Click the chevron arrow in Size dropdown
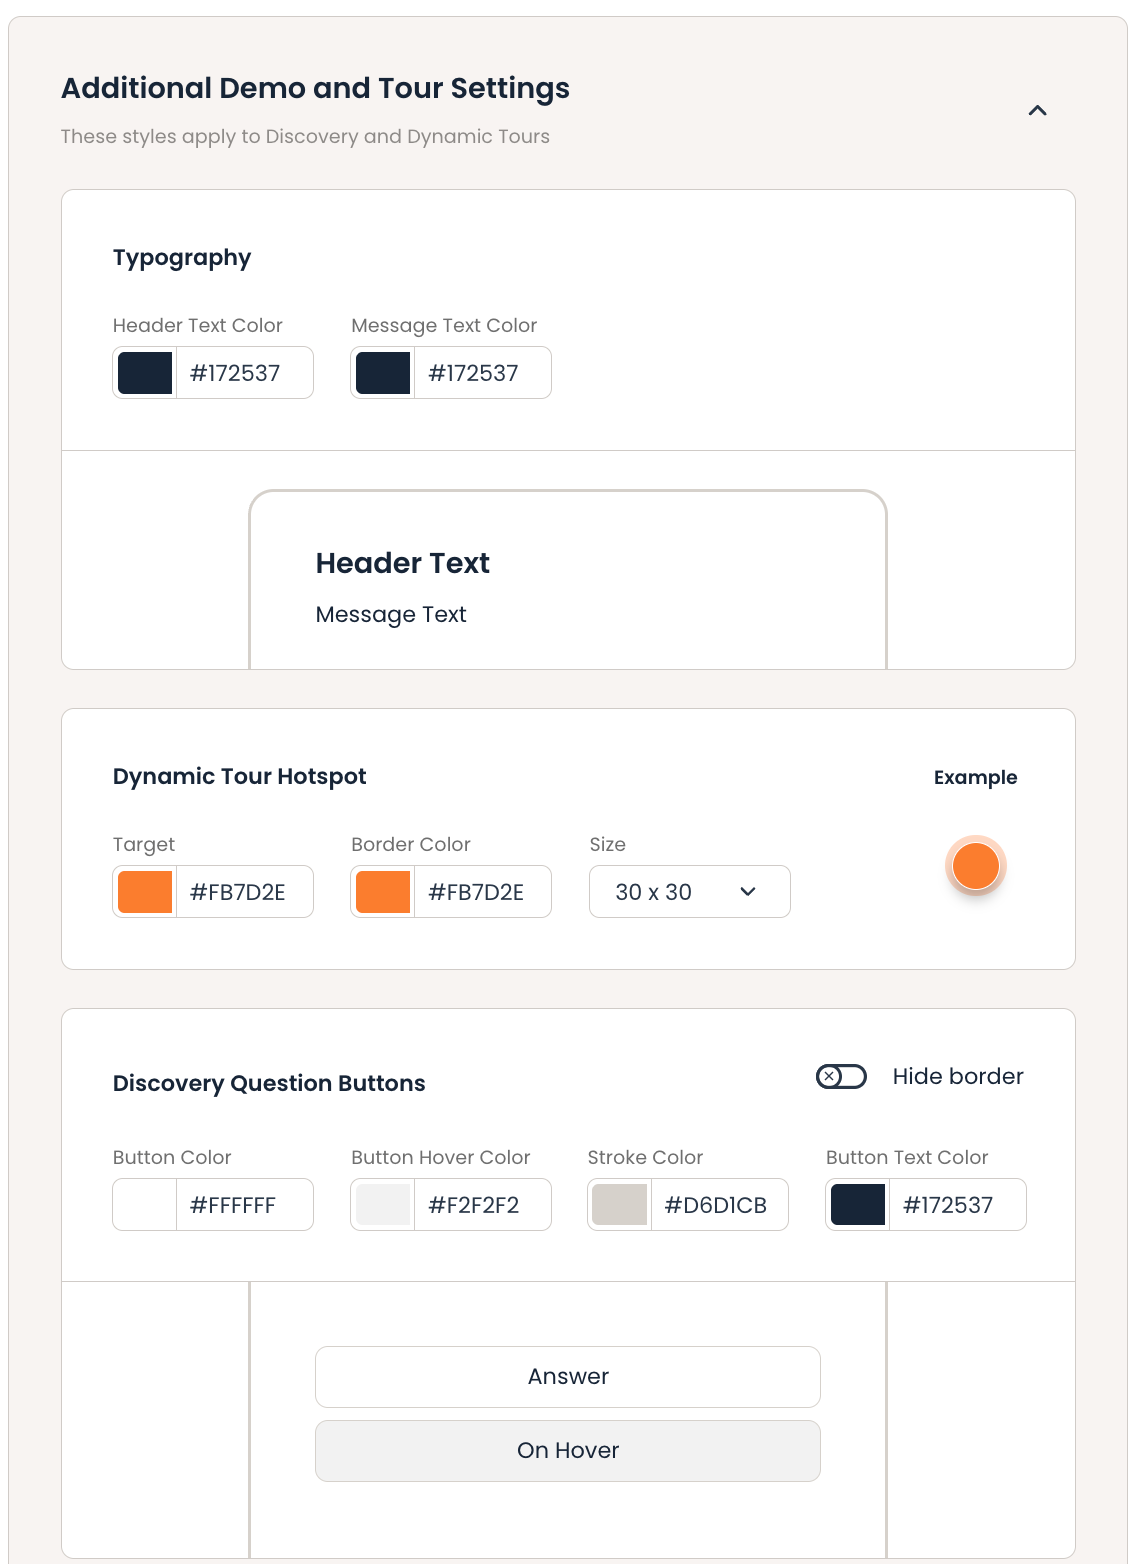This screenshot has width=1130, height=1564. 748,892
